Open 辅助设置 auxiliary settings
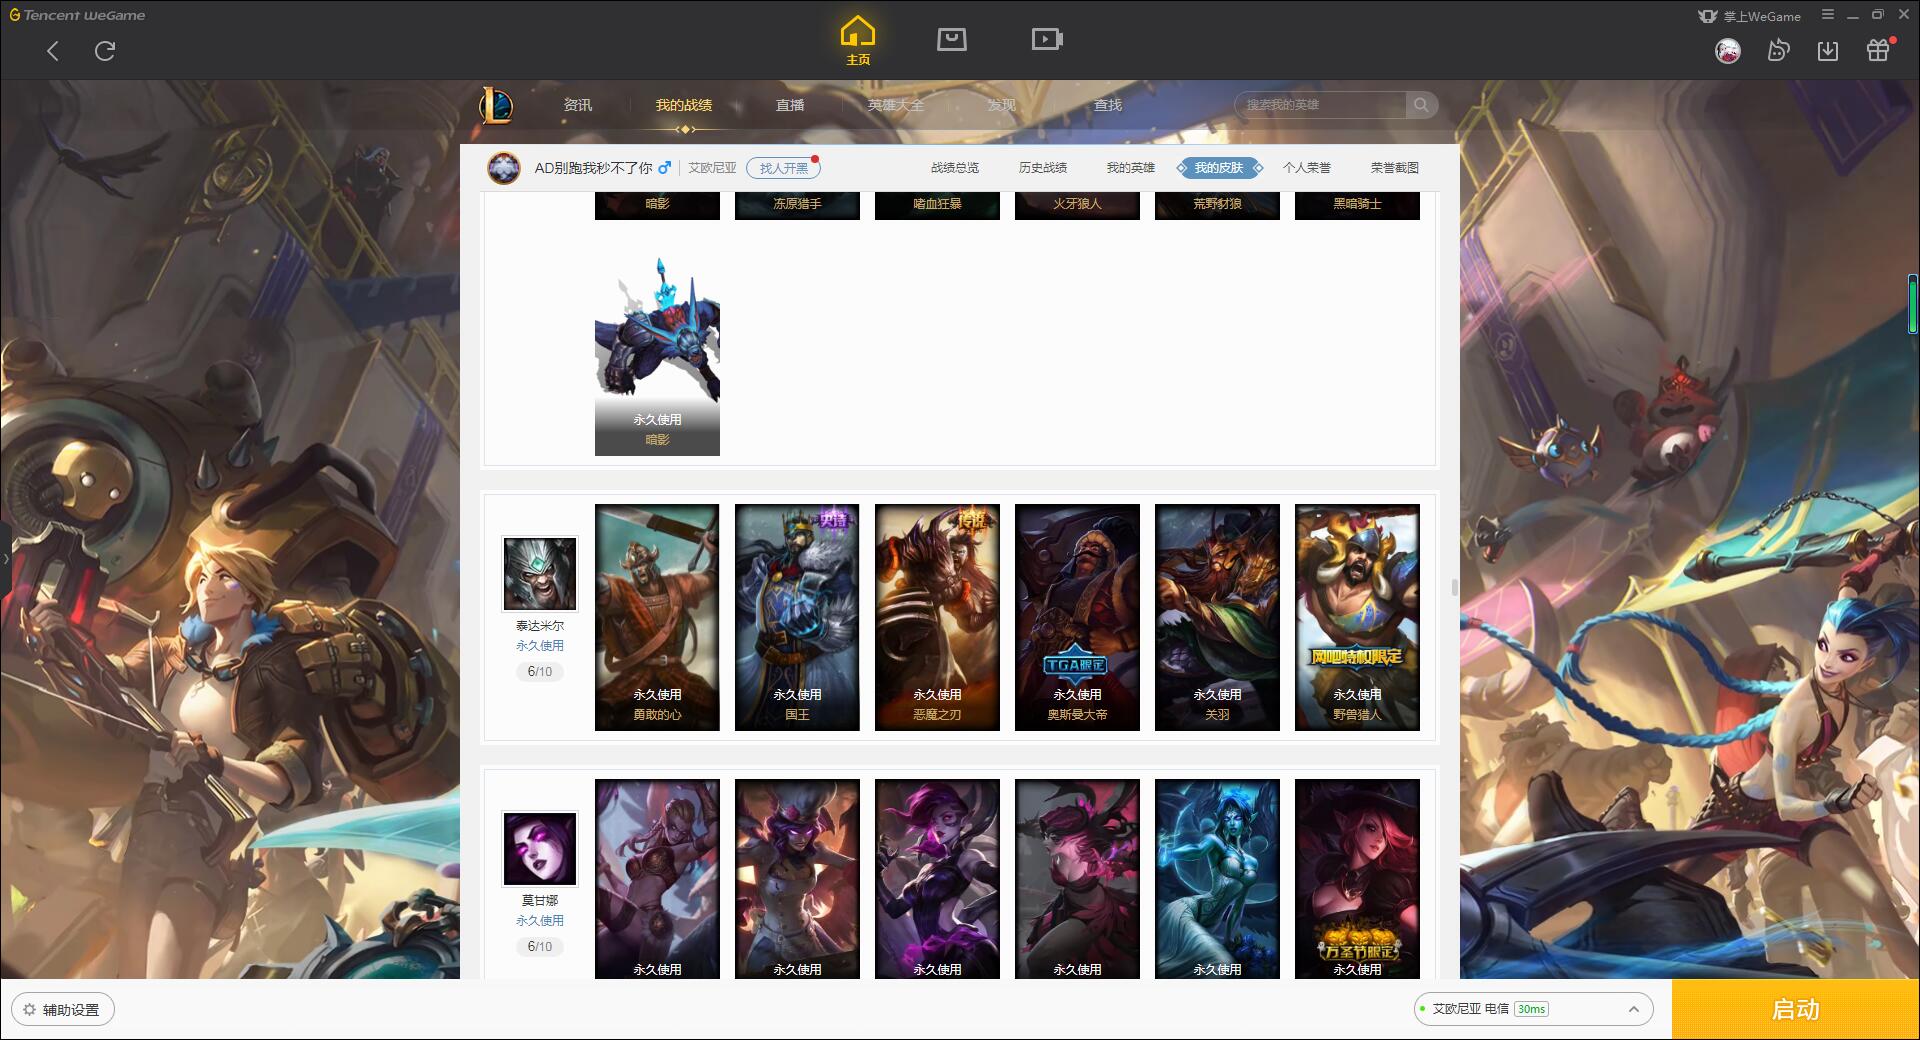 (62, 1010)
